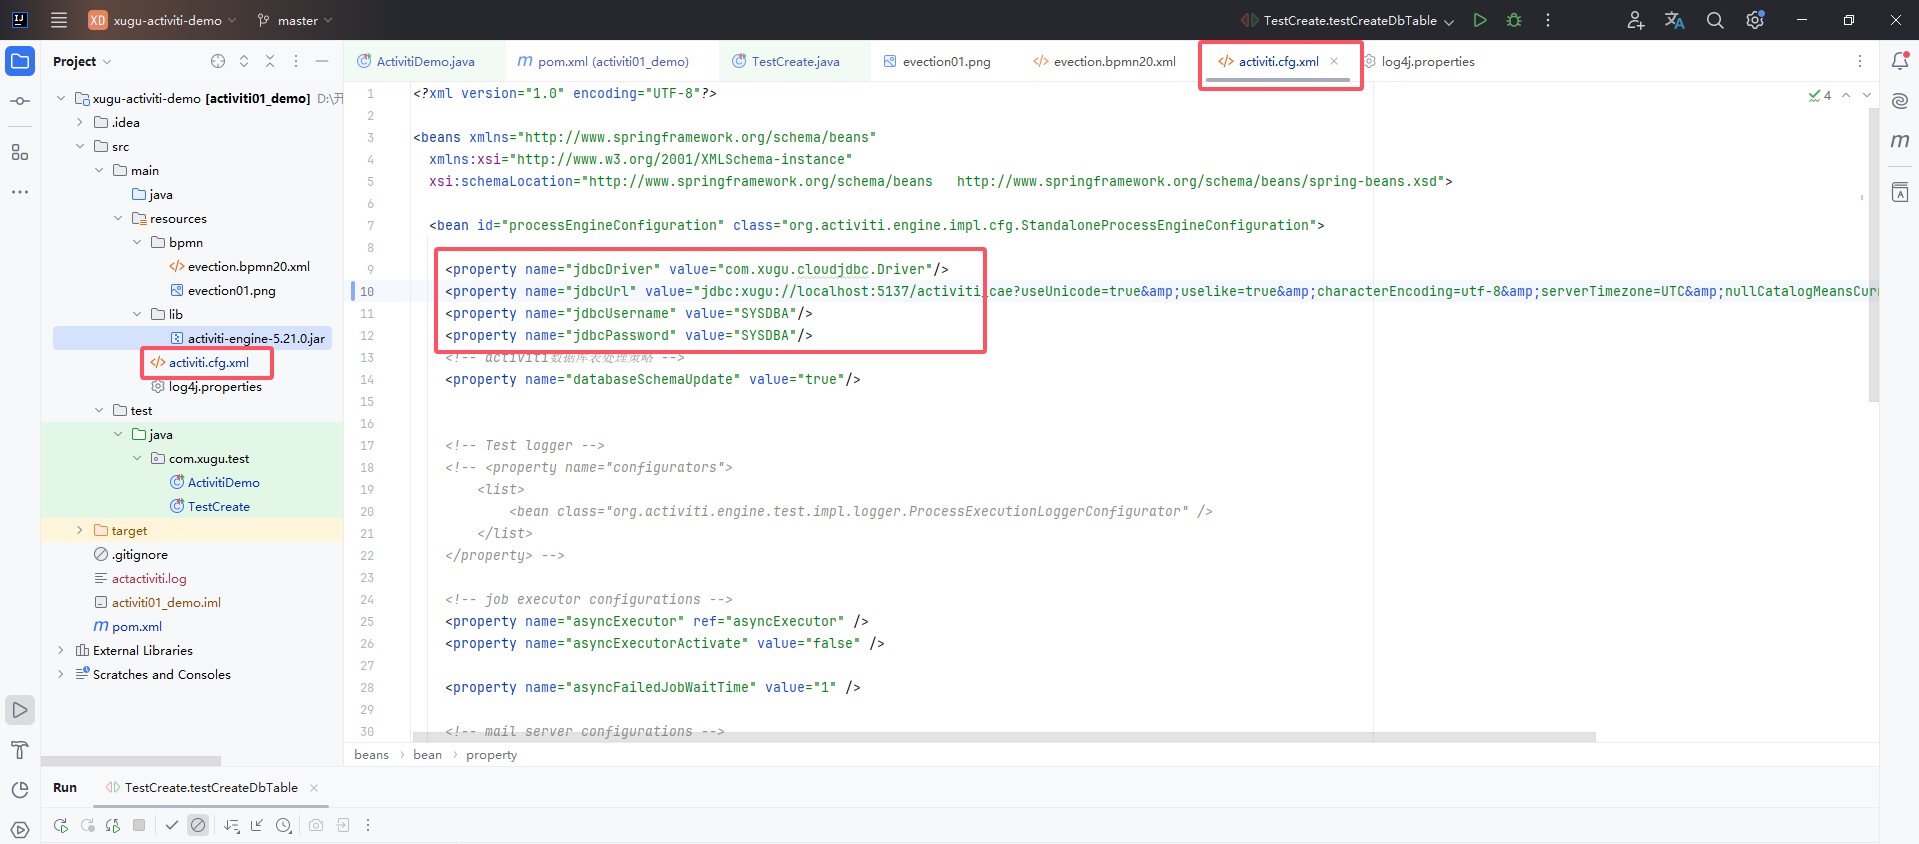
Task: Open the master branch dropdown
Action: [296, 20]
